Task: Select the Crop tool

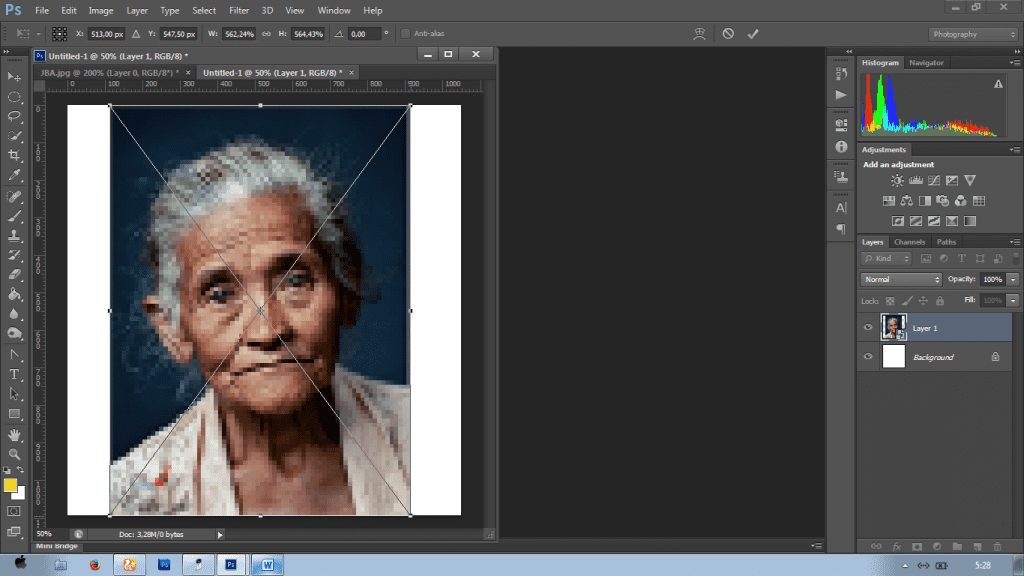Action: pyautogui.click(x=15, y=155)
